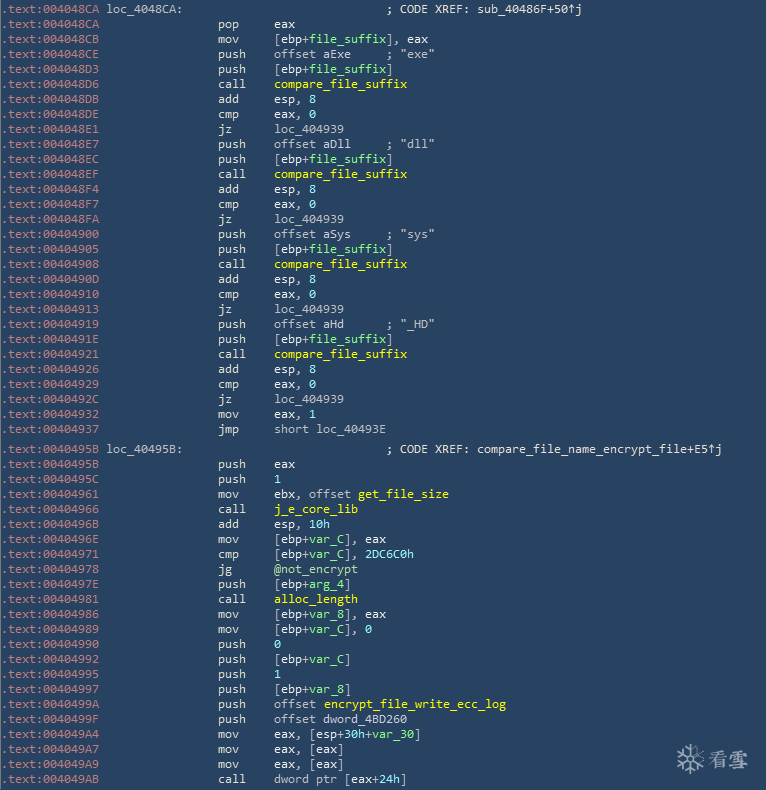This screenshot has height=790, width=766.
Task: Click the jz loc_404939 target at 004048FA
Action: click(x=308, y=219)
